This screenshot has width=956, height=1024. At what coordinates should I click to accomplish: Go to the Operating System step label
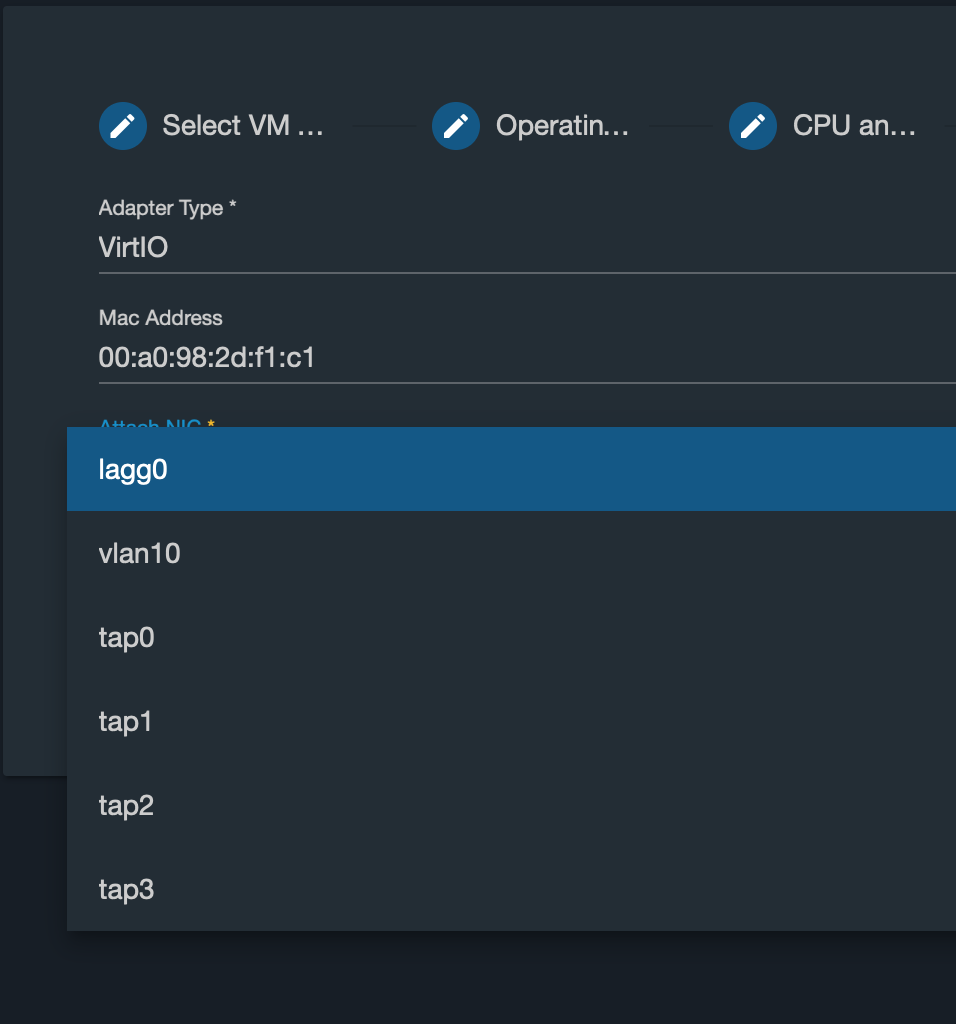click(x=562, y=125)
